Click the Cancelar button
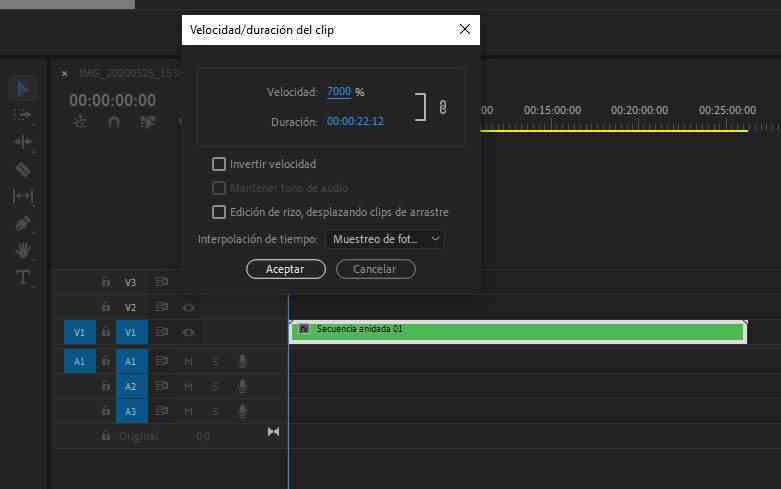The height and width of the screenshot is (489, 781). point(376,269)
